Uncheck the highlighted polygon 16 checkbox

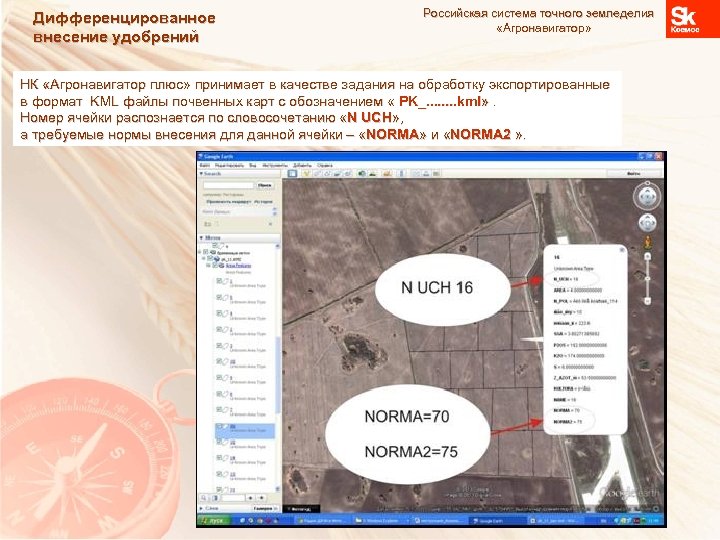[x=219, y=427]
